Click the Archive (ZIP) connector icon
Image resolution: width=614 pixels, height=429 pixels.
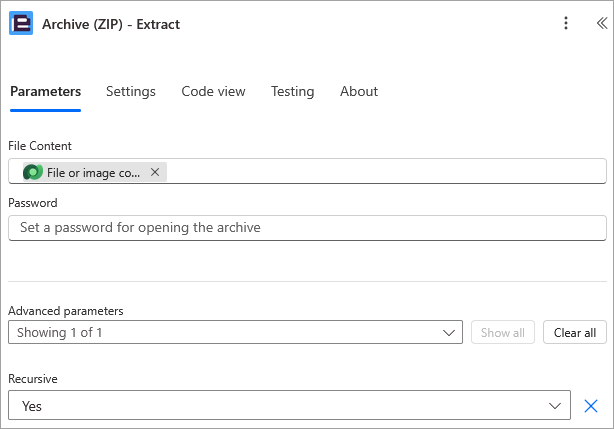pos(21,23)
